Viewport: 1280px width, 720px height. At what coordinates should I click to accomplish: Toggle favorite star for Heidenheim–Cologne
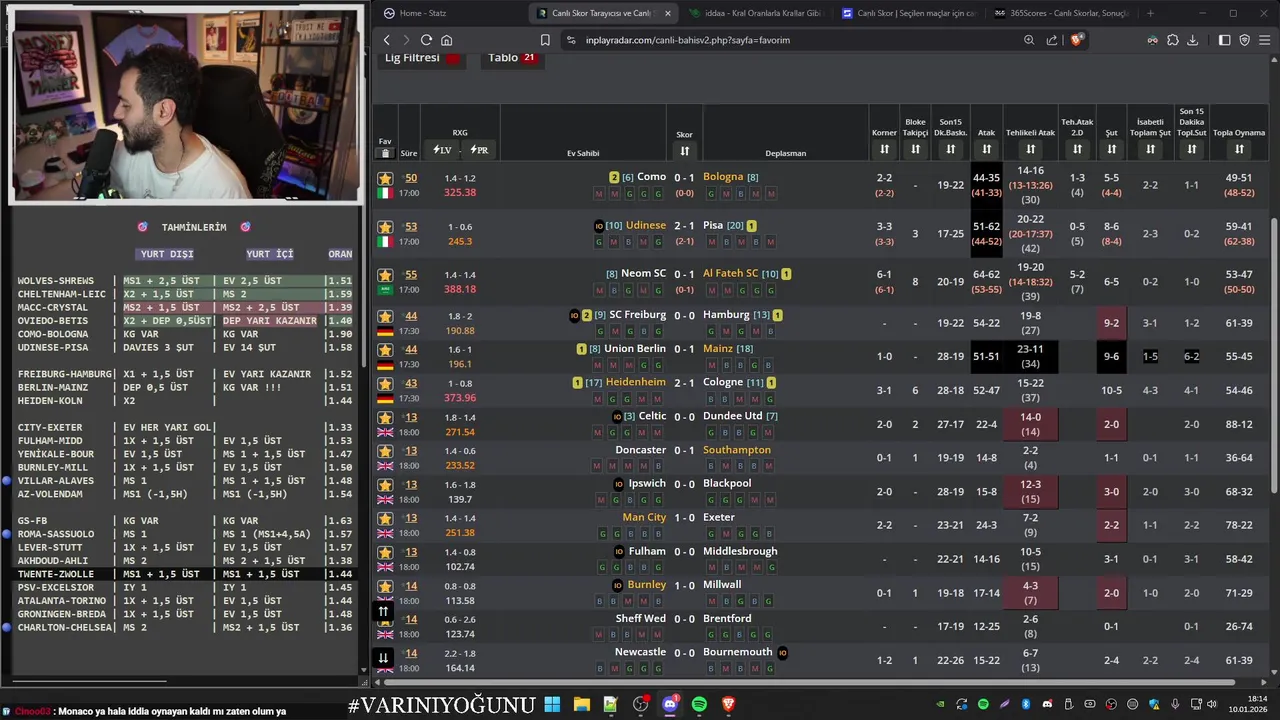click(385, 384)
